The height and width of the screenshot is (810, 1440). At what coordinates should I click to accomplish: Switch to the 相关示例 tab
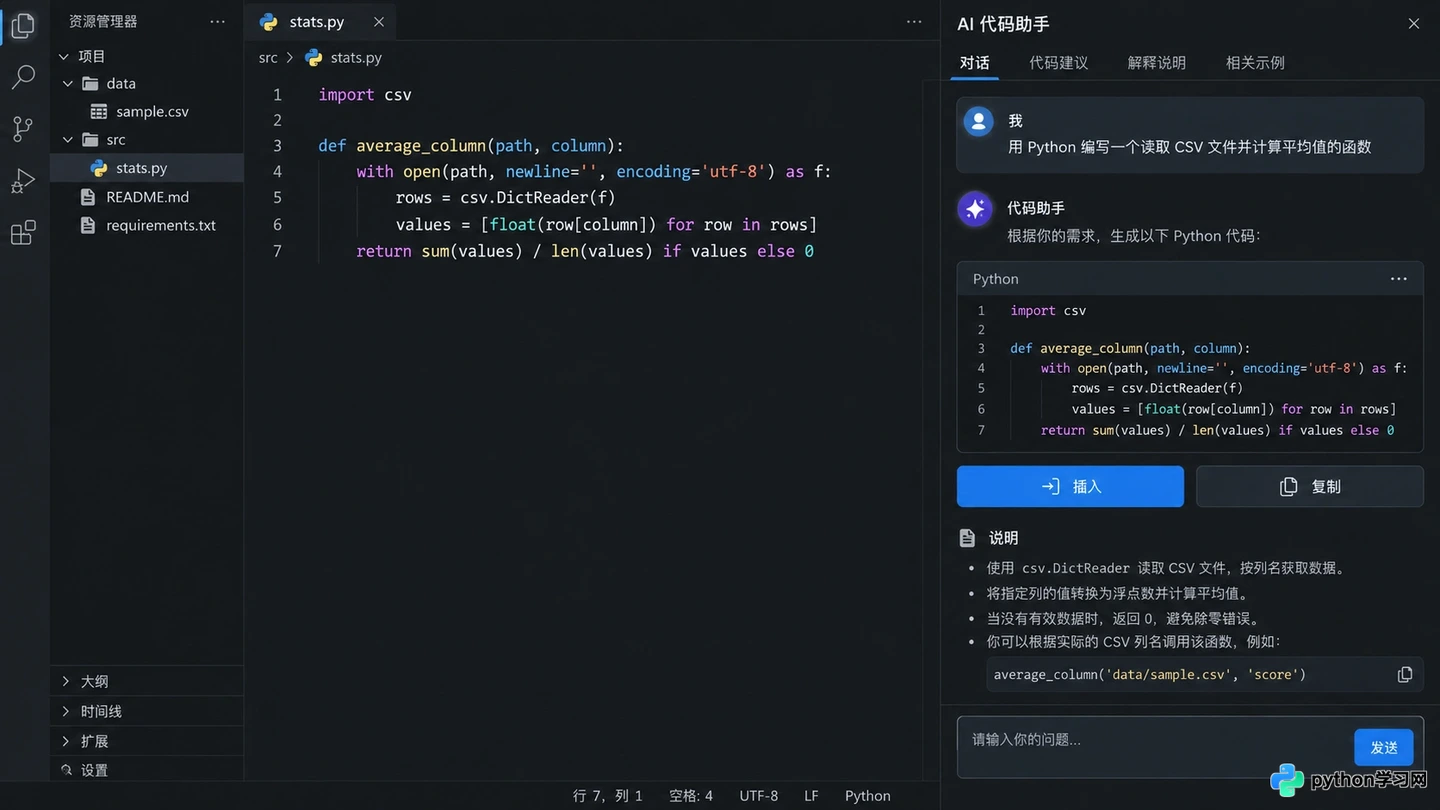1255,62
